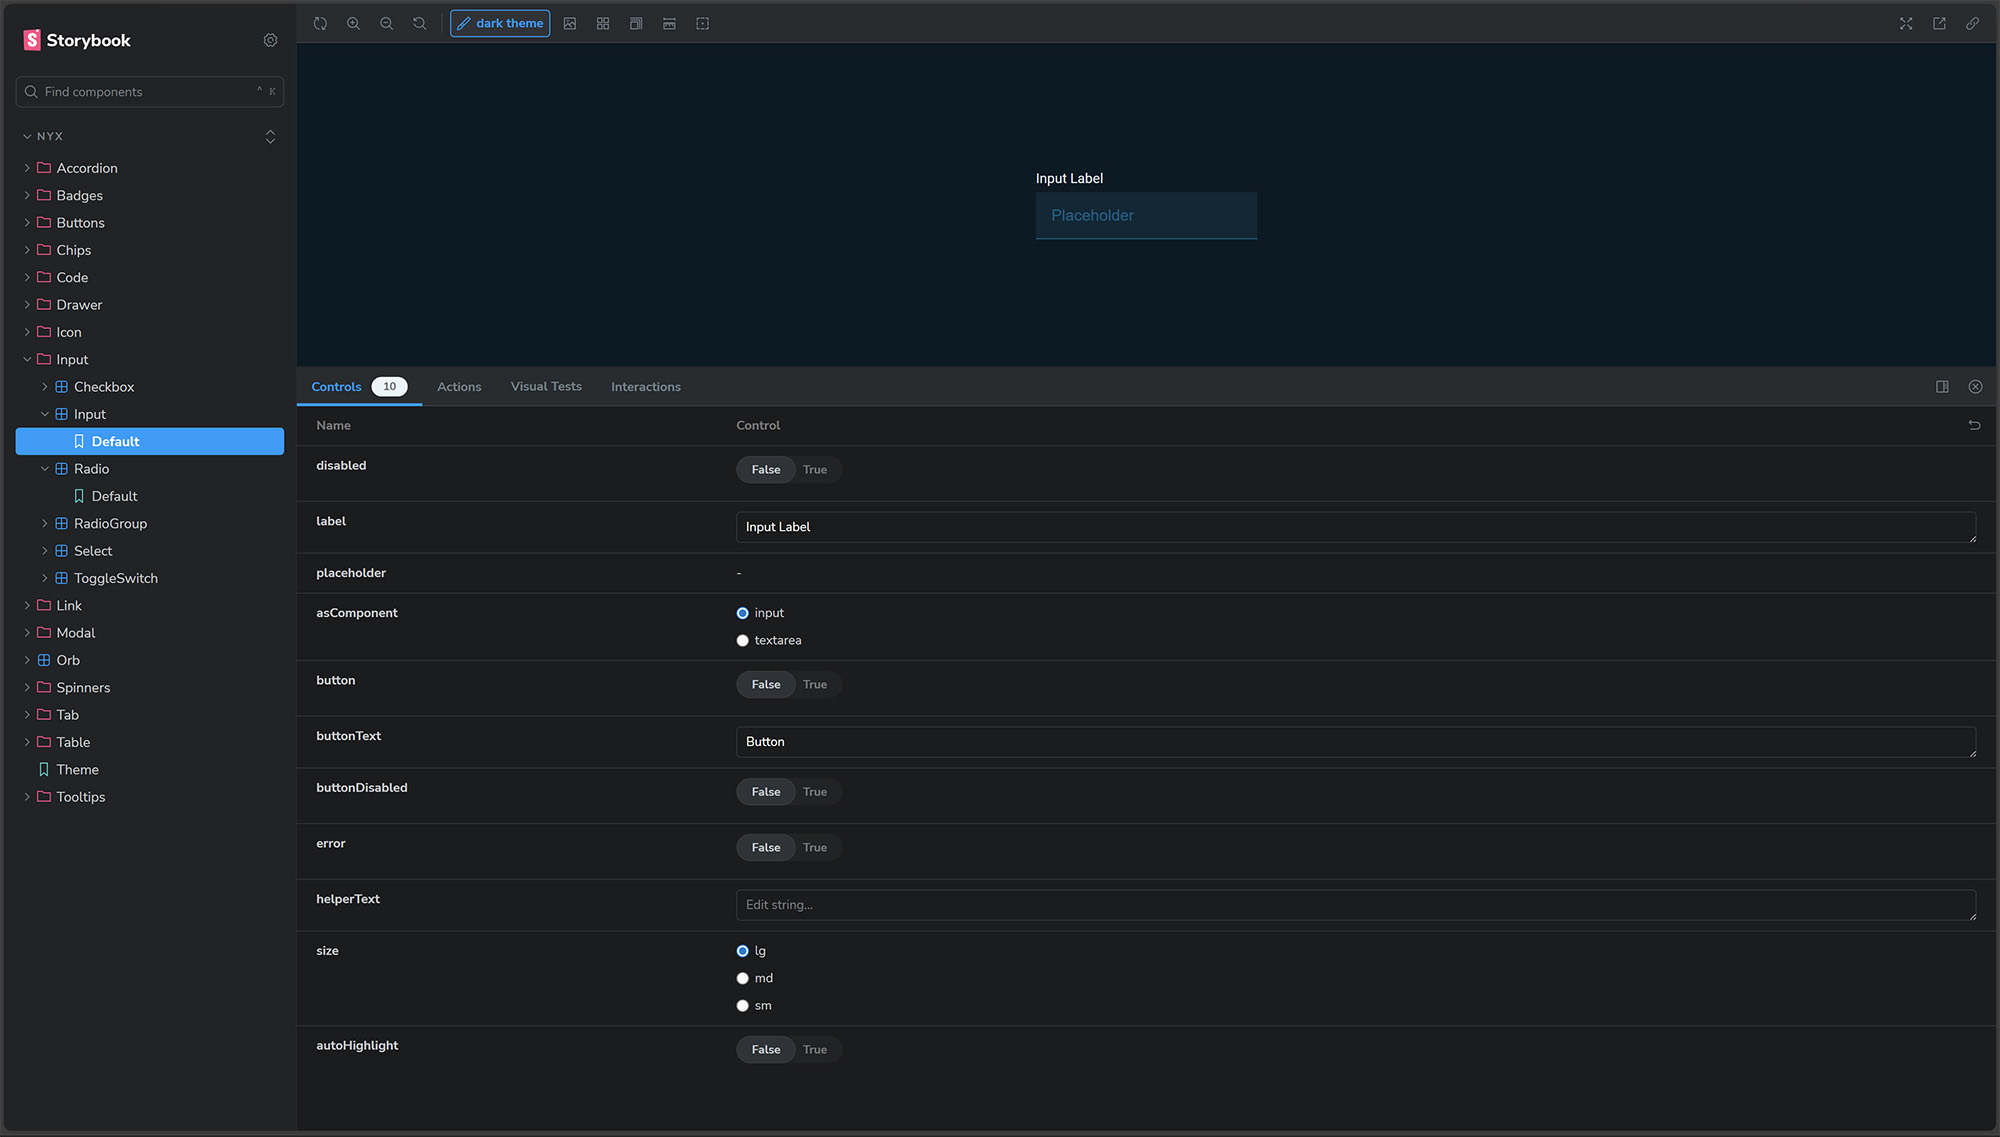Collapse the NYX section
This screenshot has height=1137, width=2000.
43,136
